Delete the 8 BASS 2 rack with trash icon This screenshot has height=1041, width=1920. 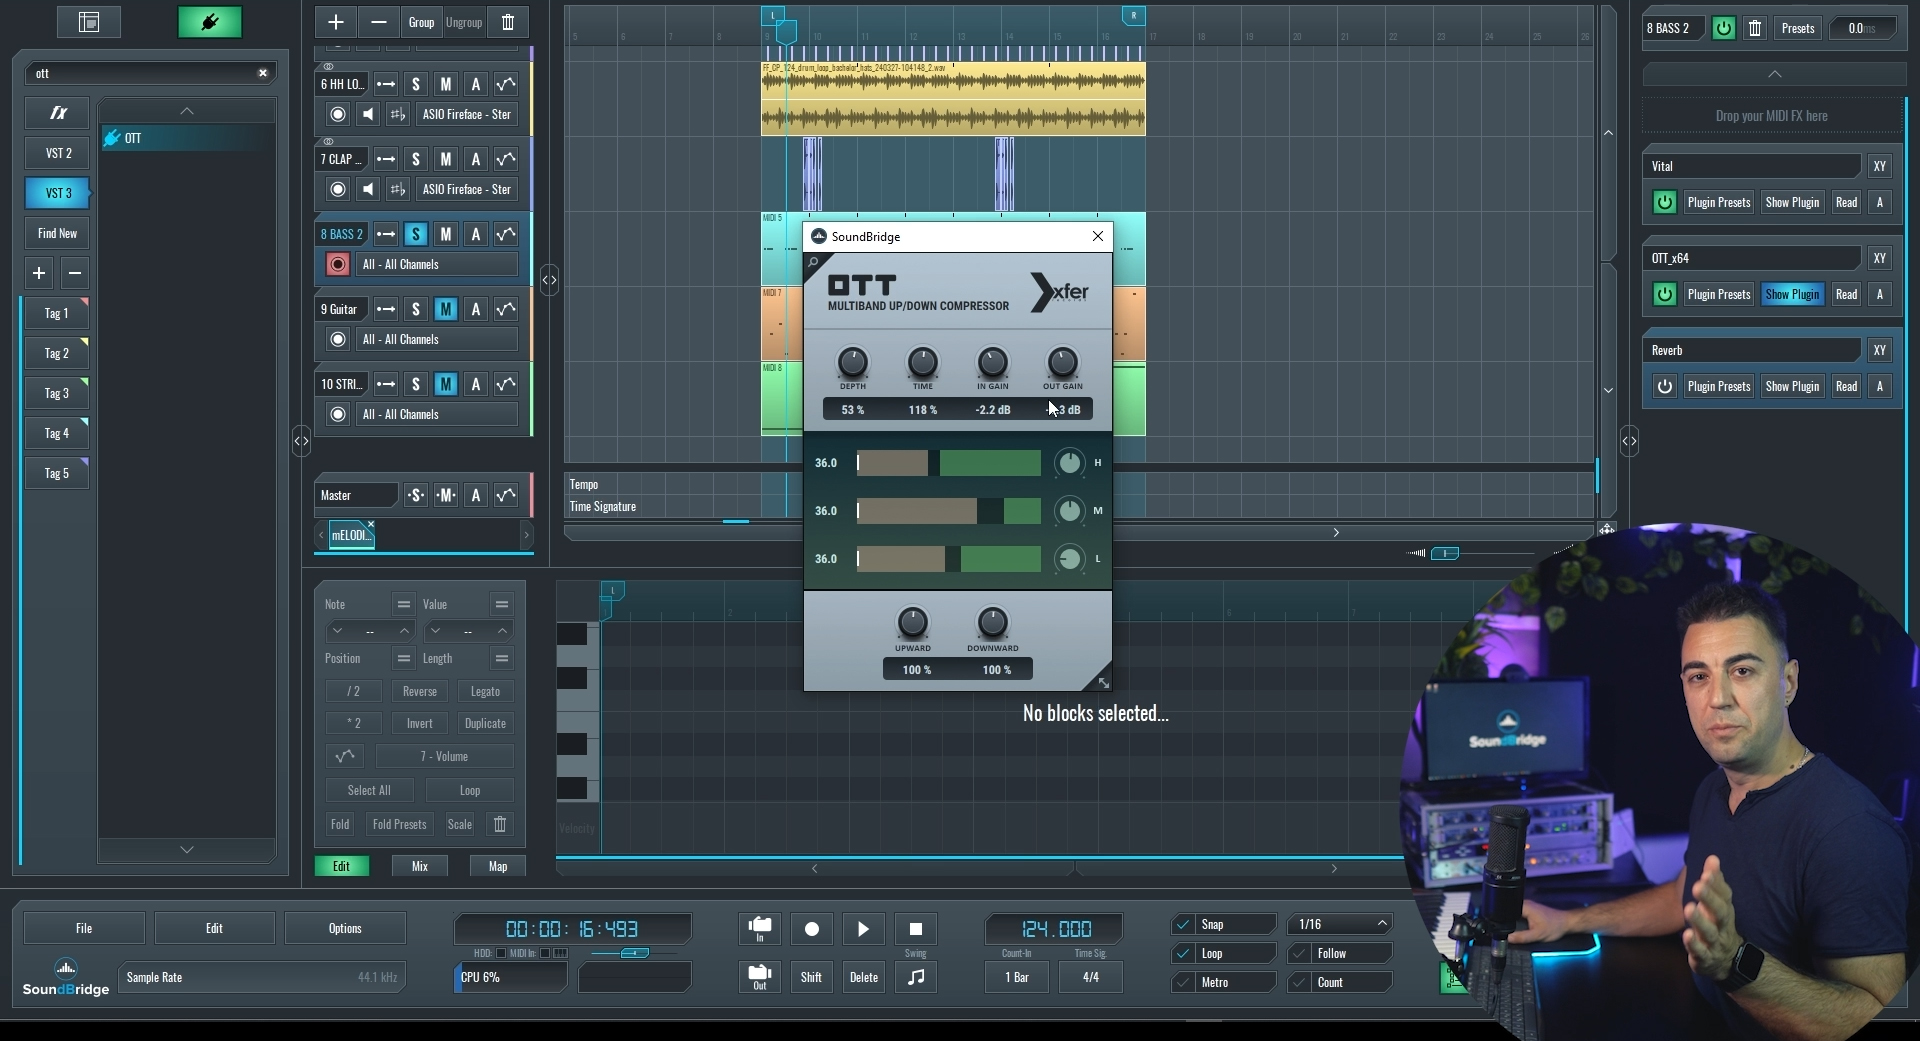click(1755, 28)
